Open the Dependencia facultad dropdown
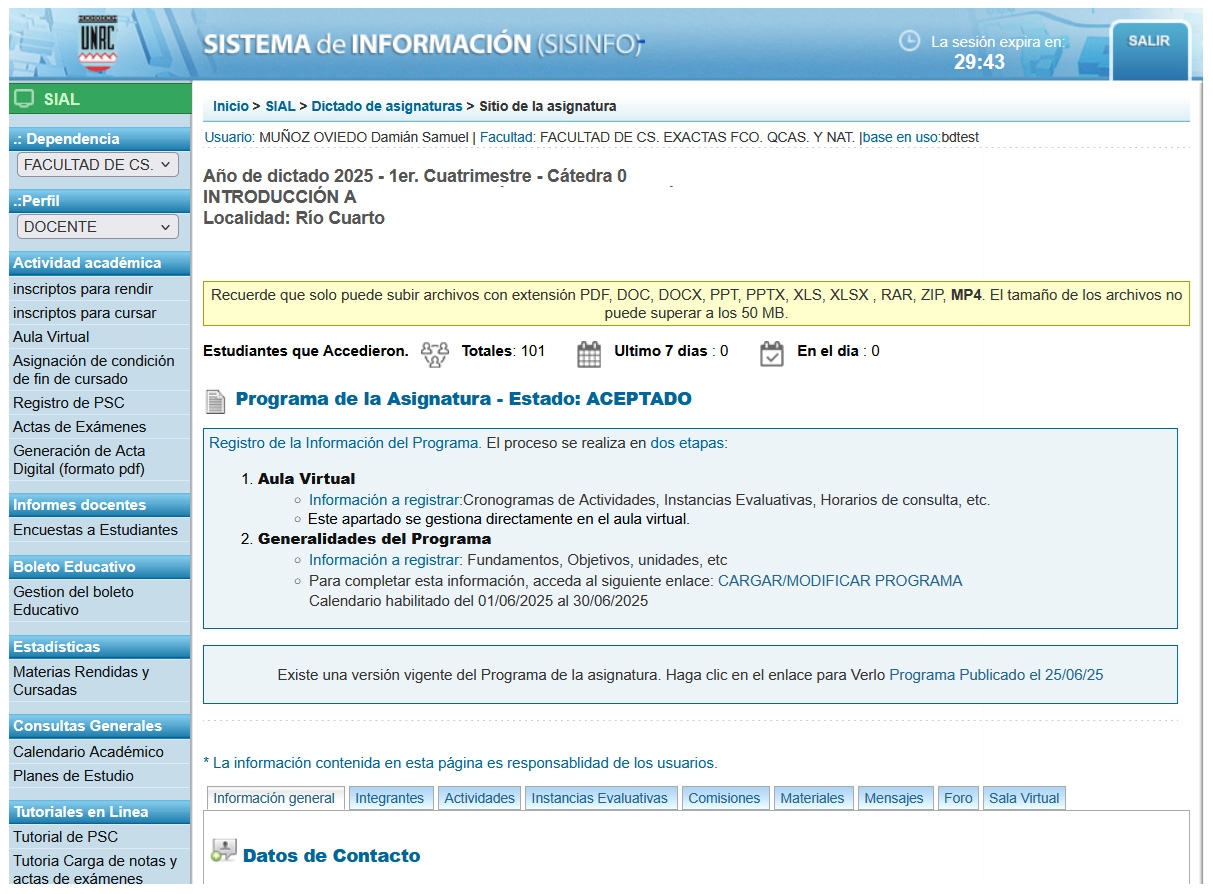The image size is (1213, 894). (x=97, y=165)
